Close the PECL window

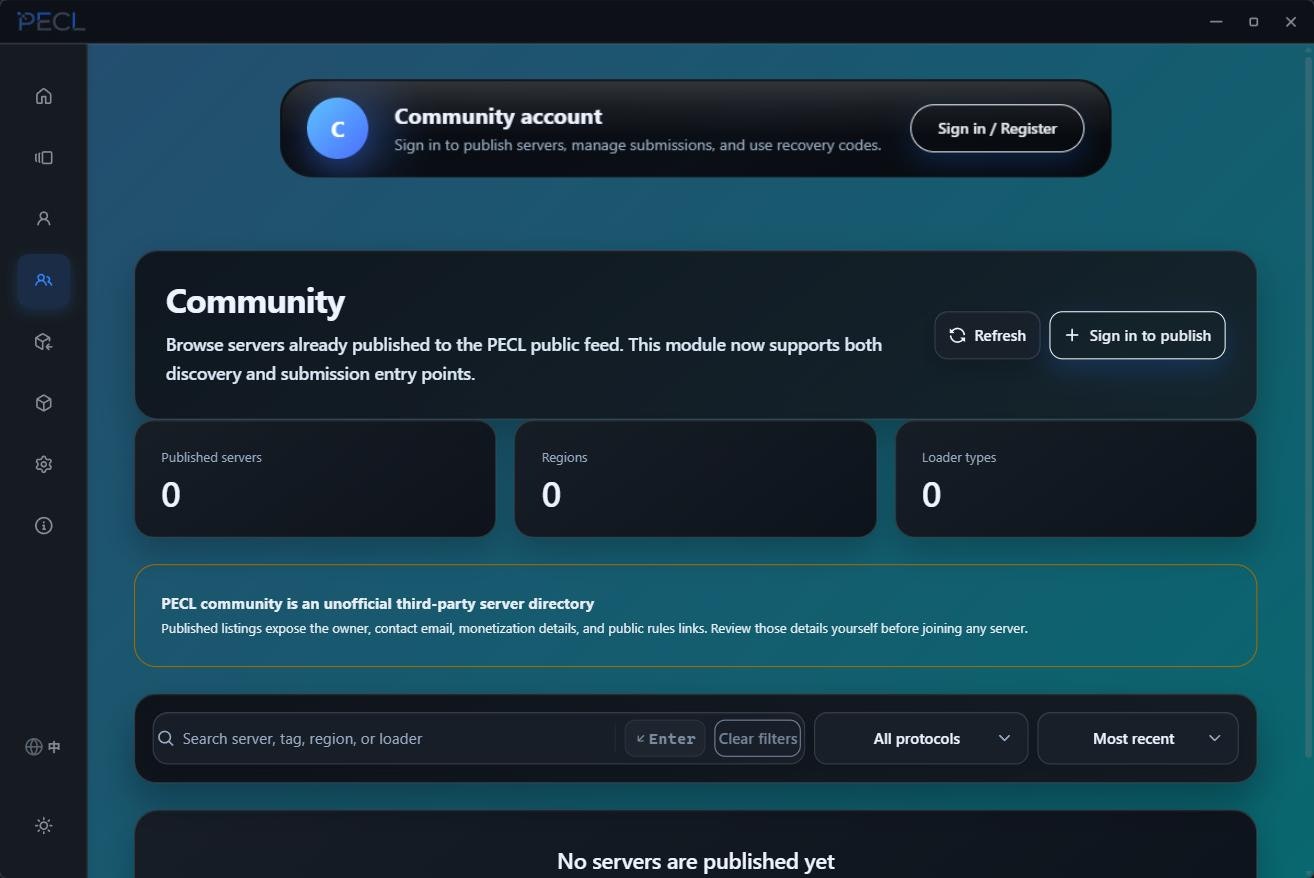click(1290, 21)
